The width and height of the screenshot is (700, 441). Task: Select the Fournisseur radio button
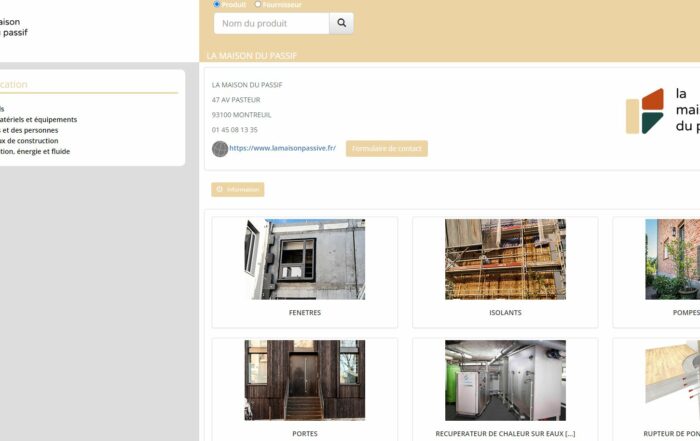click(x=258, y=4)
